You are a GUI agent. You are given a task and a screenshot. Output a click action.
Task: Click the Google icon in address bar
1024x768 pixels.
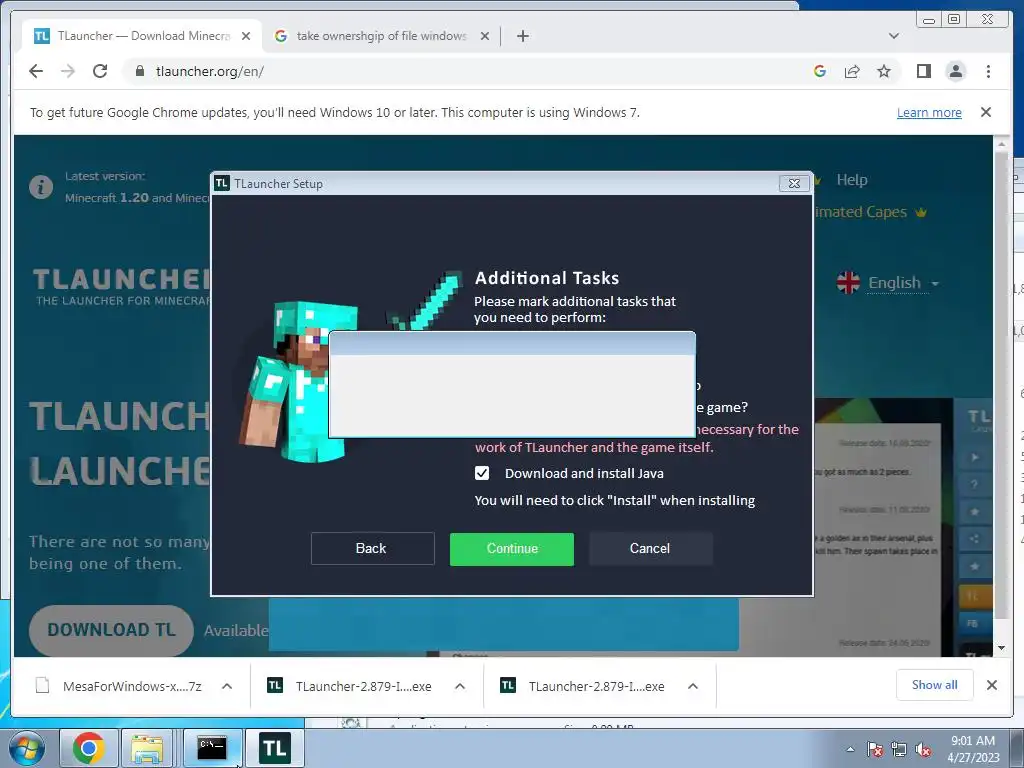(820, 71)
